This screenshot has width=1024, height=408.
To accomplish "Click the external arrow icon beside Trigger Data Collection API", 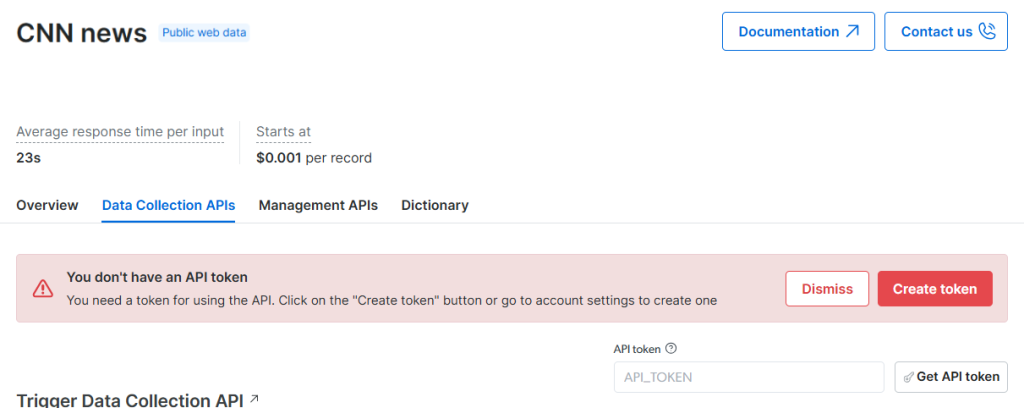I will tap(254, 398).
